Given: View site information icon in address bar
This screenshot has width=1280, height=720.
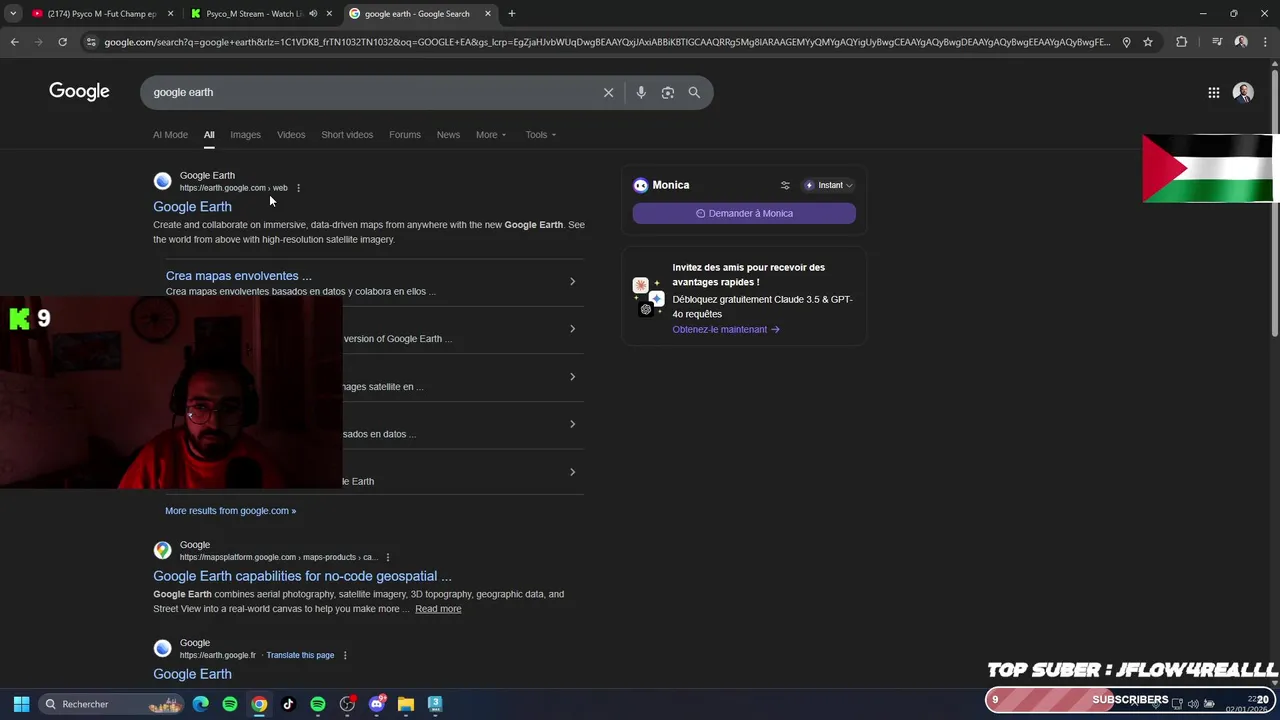Looking at the screenshot, I should coord(91,42).
